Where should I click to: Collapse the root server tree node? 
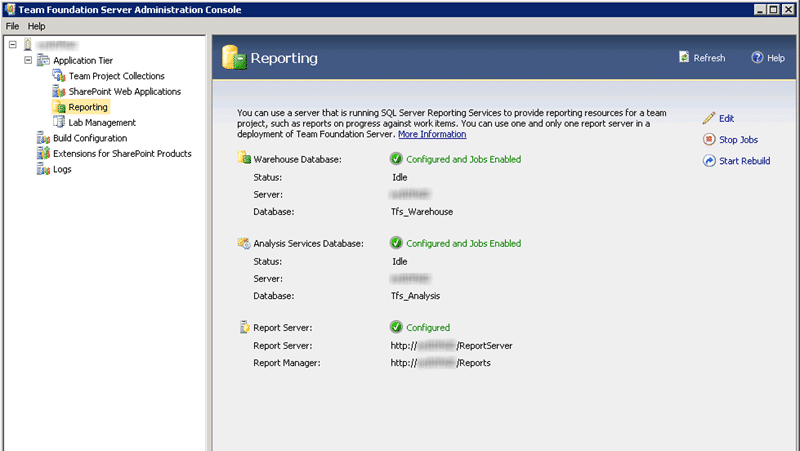(x=13, y=44)
